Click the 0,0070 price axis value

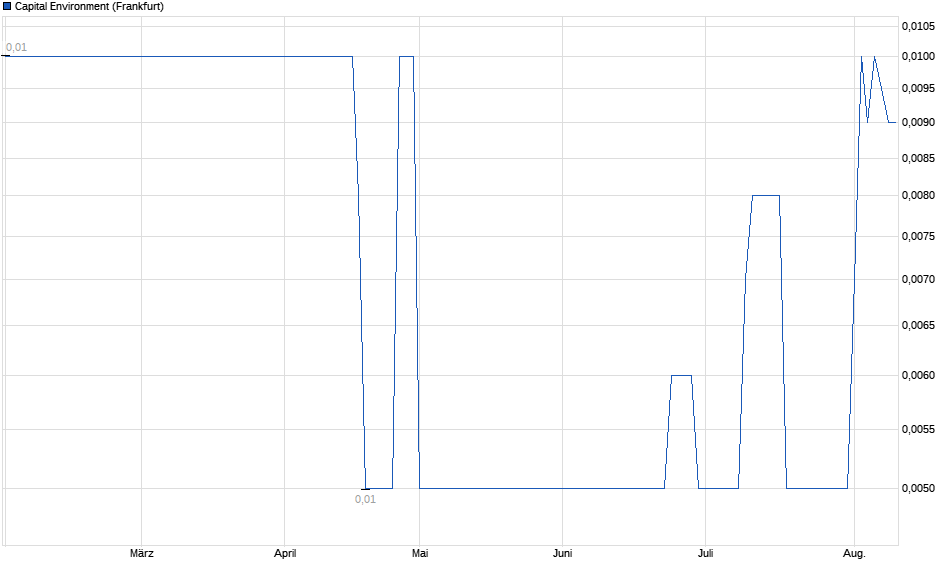point(918,279)
